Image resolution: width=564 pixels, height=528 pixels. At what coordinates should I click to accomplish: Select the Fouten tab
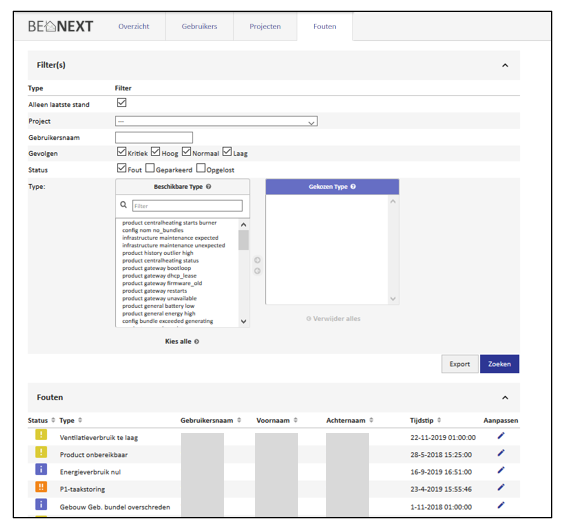[x=325, y=26]
